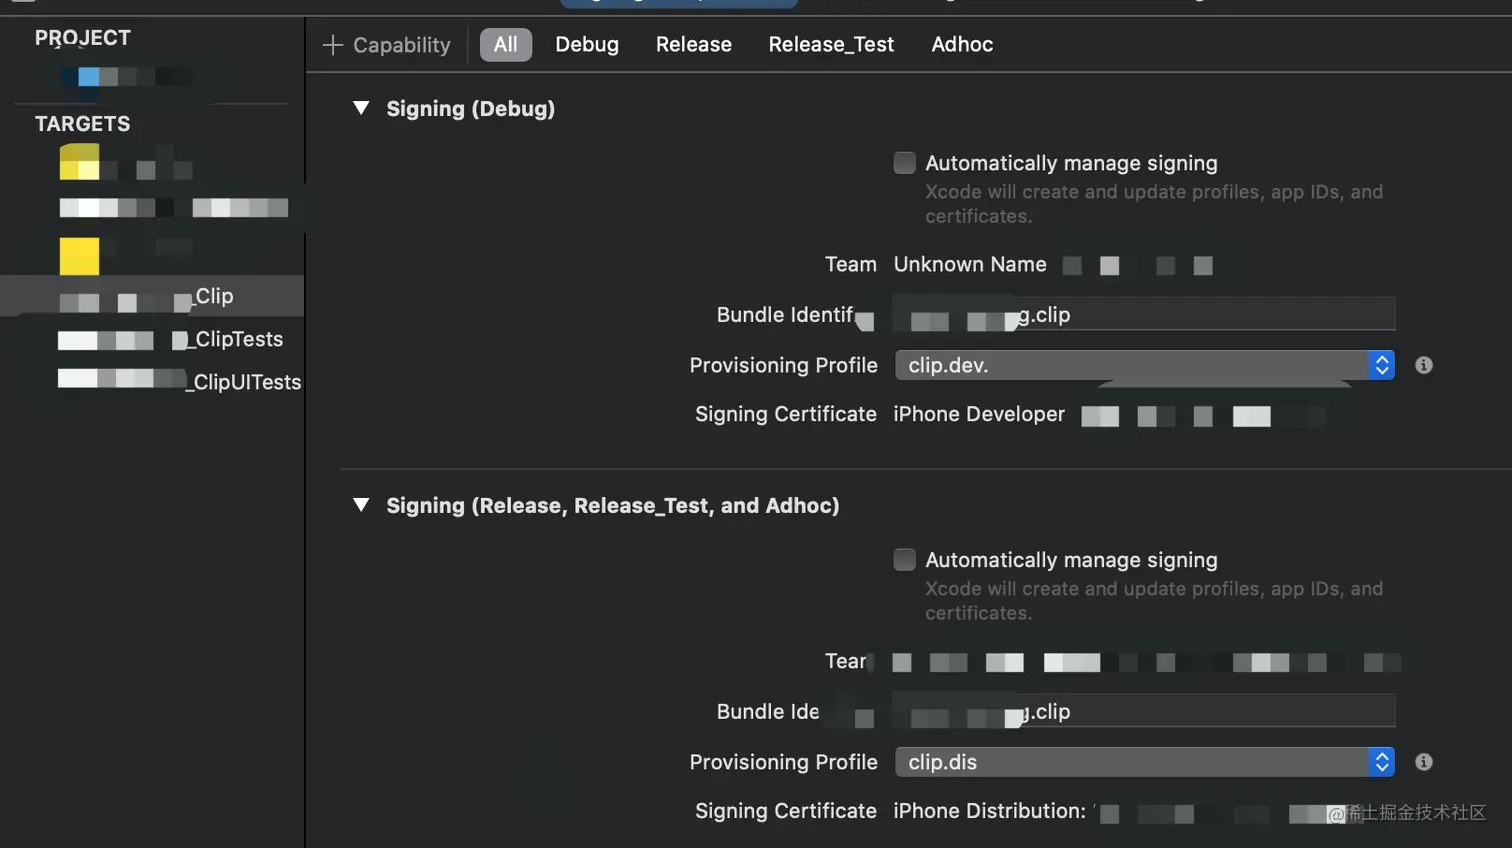Switch to the Release_Test configuration tab

click(x=831, y=45)
